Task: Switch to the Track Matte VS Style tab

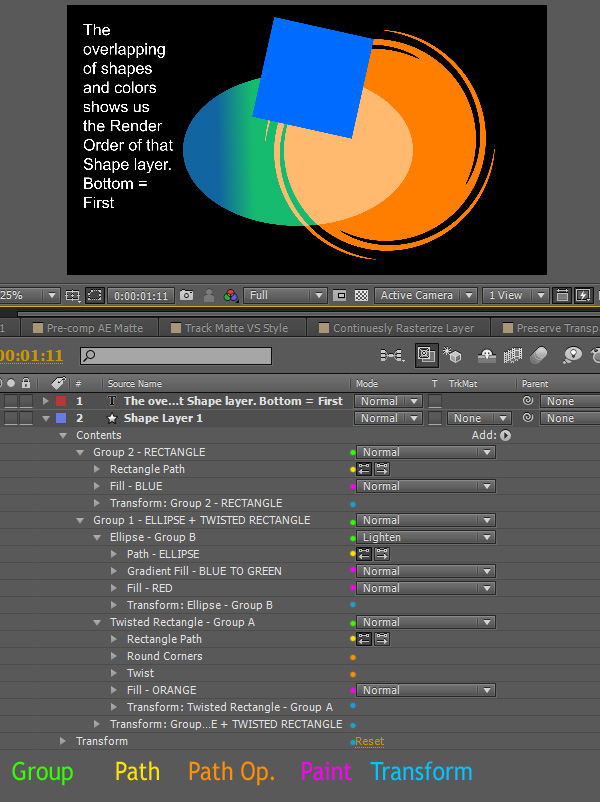Action: pyautogui.click(x=235, y=328)
